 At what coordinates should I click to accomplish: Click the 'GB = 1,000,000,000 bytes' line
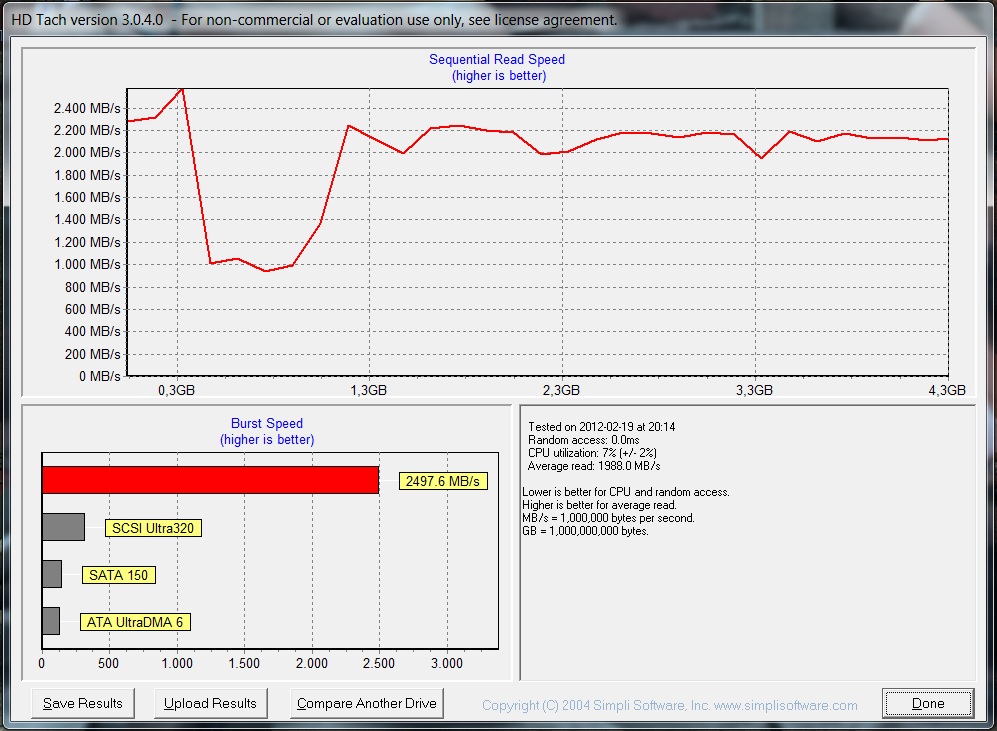point(585,531)
